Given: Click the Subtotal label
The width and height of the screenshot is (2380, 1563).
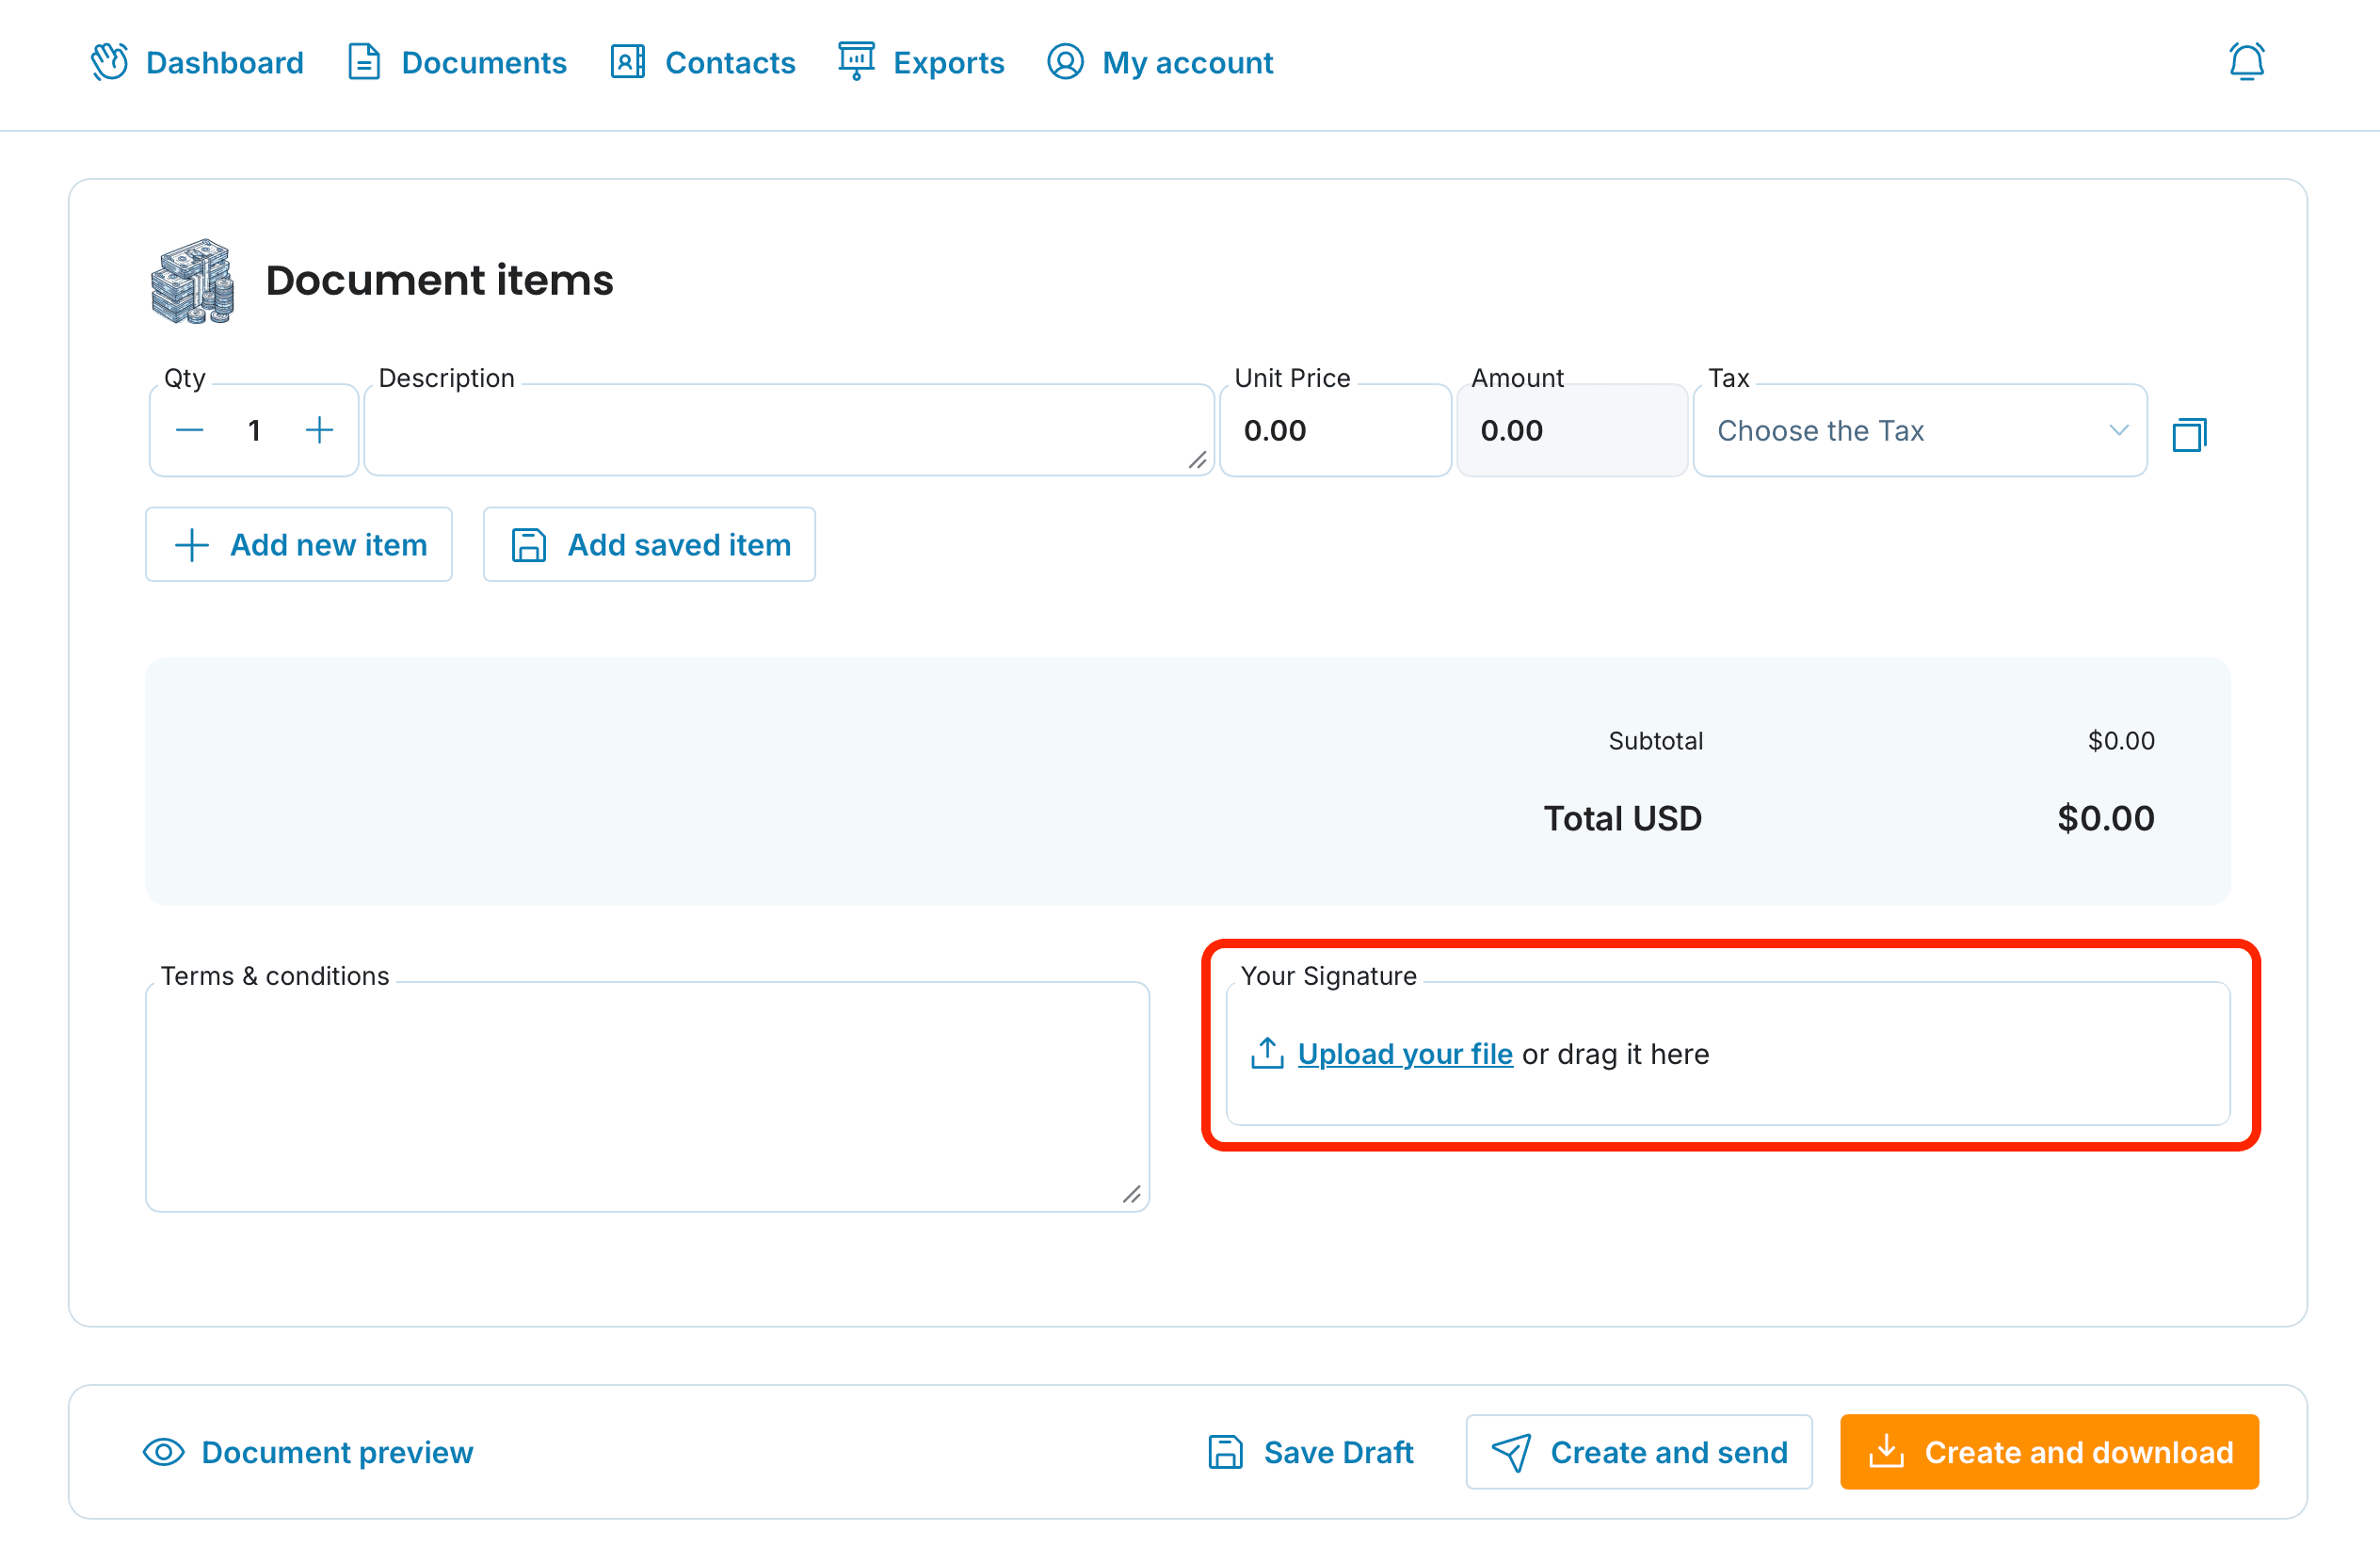Looking at the screenshot, I should (x=1655, y=741).
